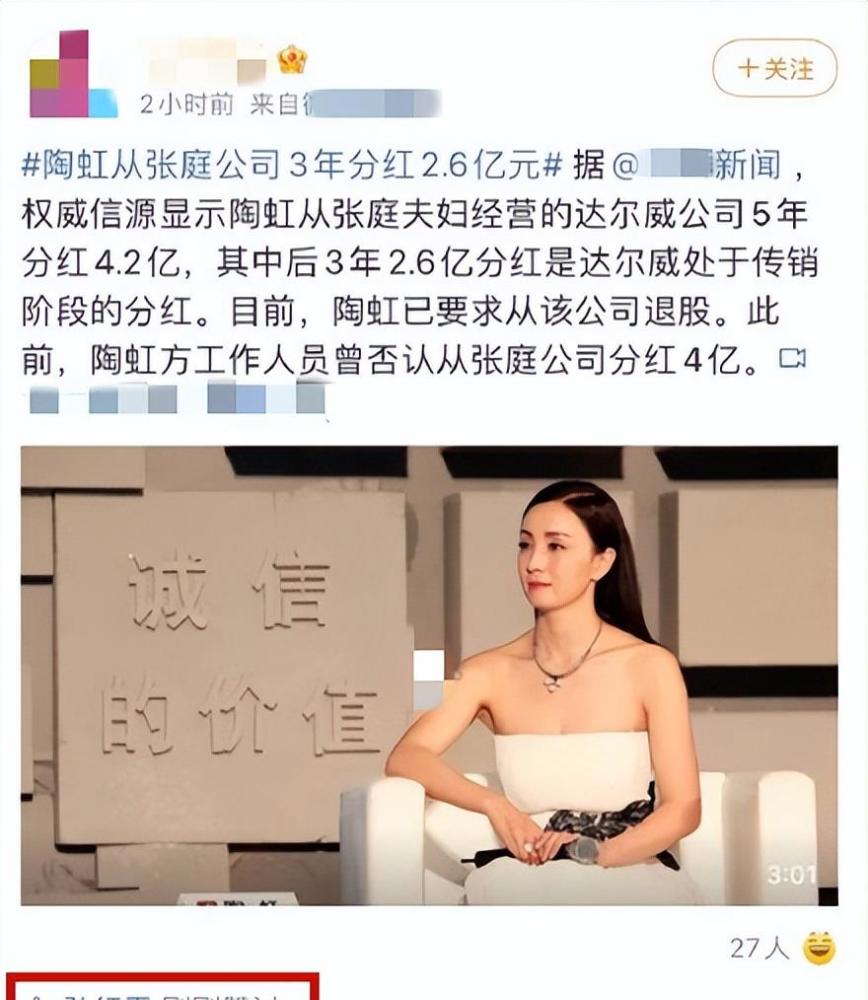Click the post body text paragraph
Viewport: 868px width, 1000px height.
pos(419,263)
